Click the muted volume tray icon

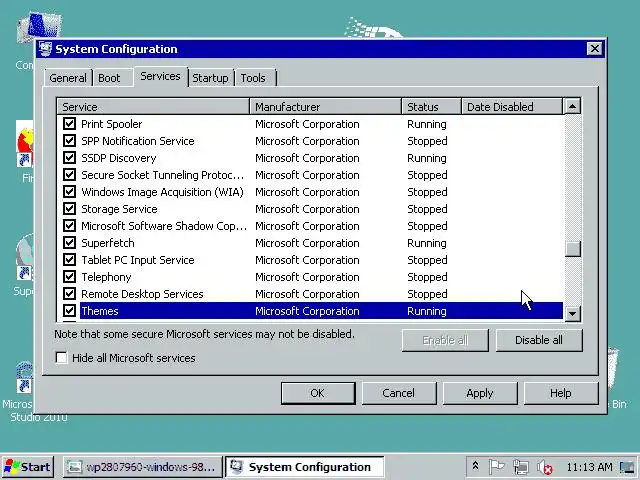(545, 467)
